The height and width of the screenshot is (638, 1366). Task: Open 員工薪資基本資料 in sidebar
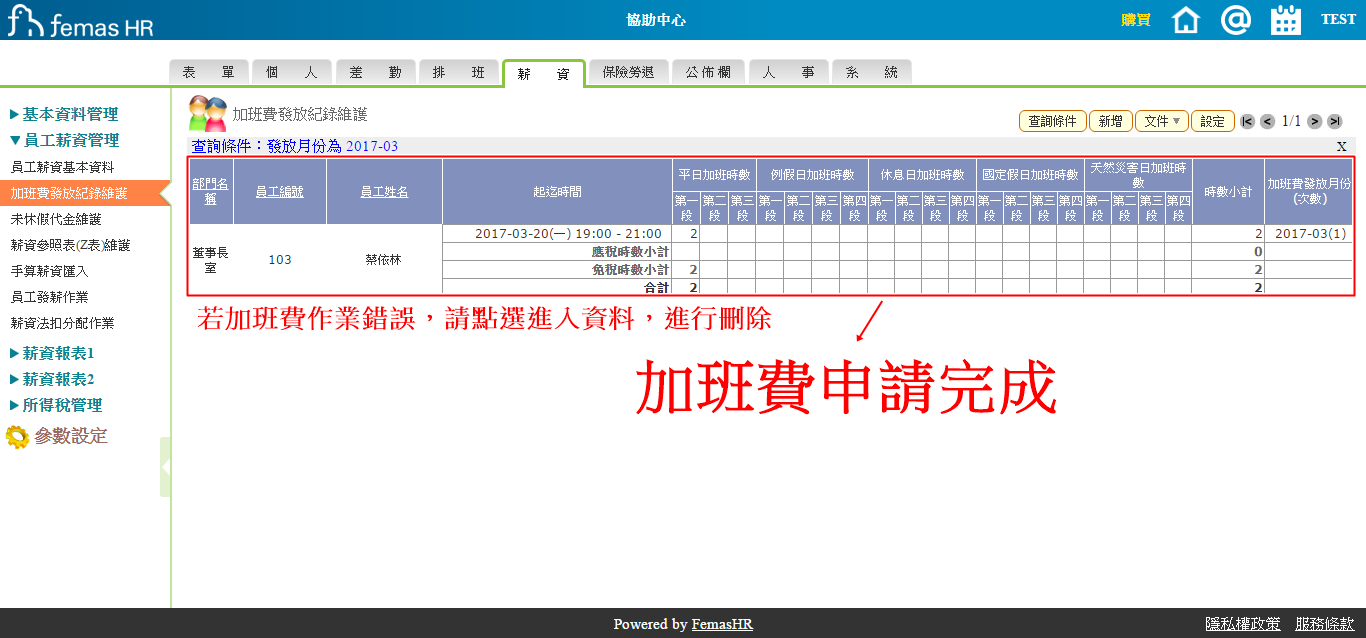(x=62, y=167)
